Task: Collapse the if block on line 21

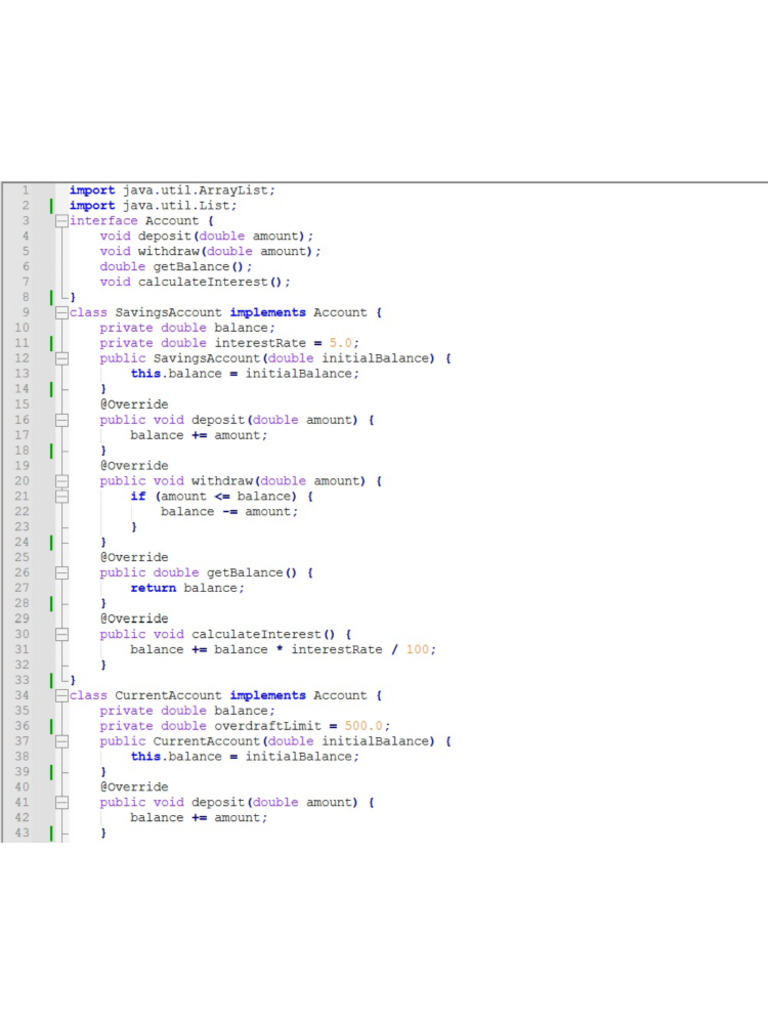Action: 61,496
